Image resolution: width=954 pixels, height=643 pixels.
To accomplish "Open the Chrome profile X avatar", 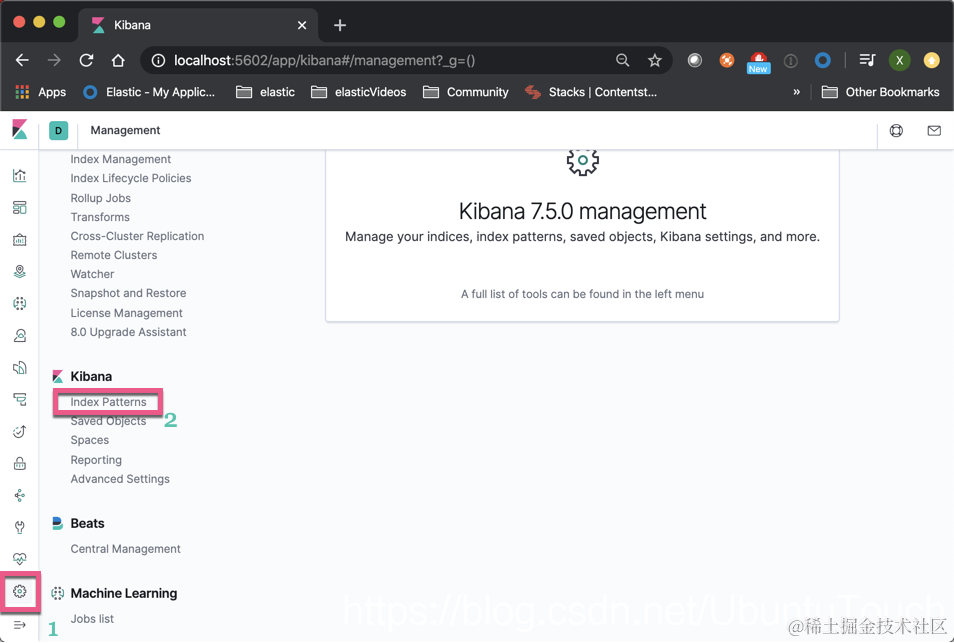I will pos(899,60).
